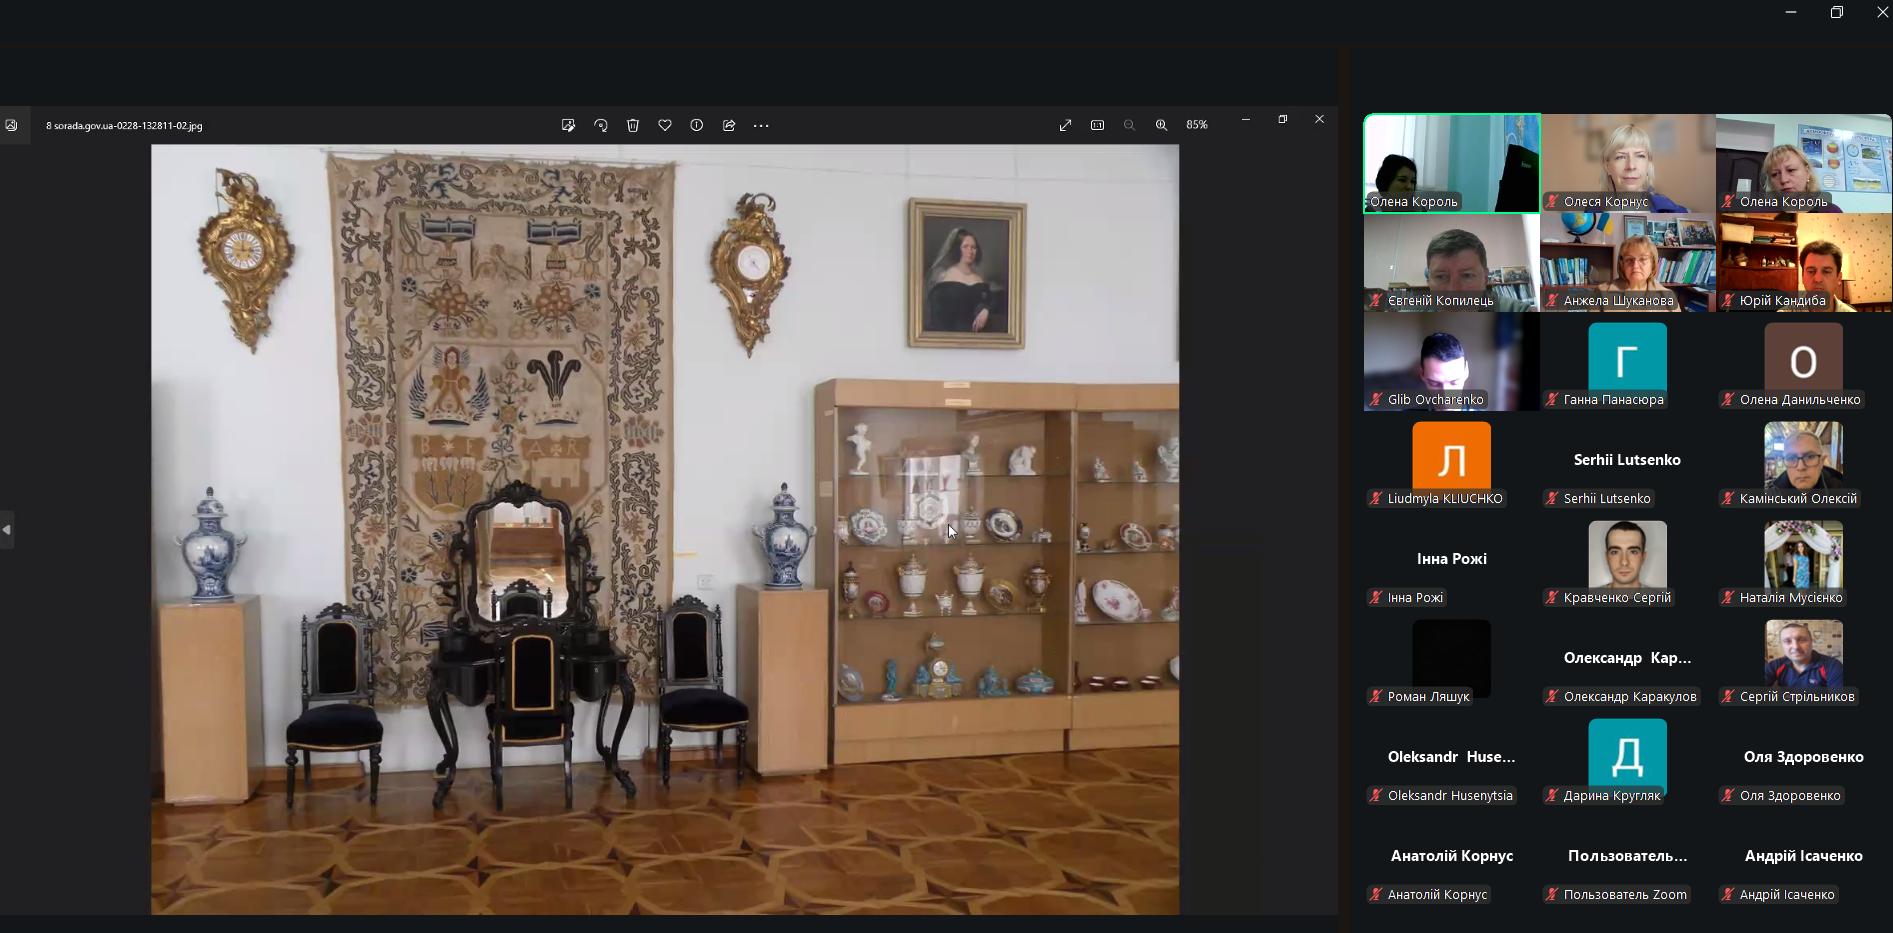Select the Liudmyla KLIUCHKO participant tile
1893x933 pixels.
(x=1451, y=459)
